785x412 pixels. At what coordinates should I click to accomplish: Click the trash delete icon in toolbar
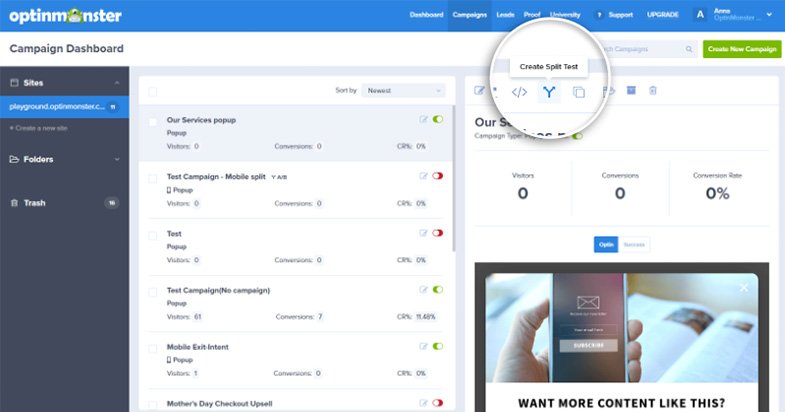click(653, 91)
